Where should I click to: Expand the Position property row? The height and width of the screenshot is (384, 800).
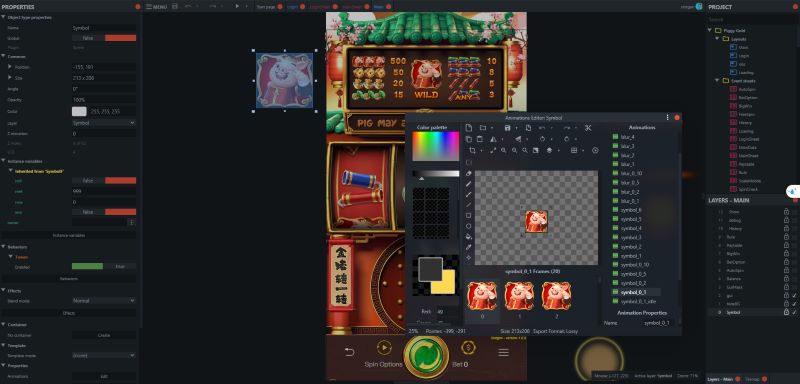10,67
